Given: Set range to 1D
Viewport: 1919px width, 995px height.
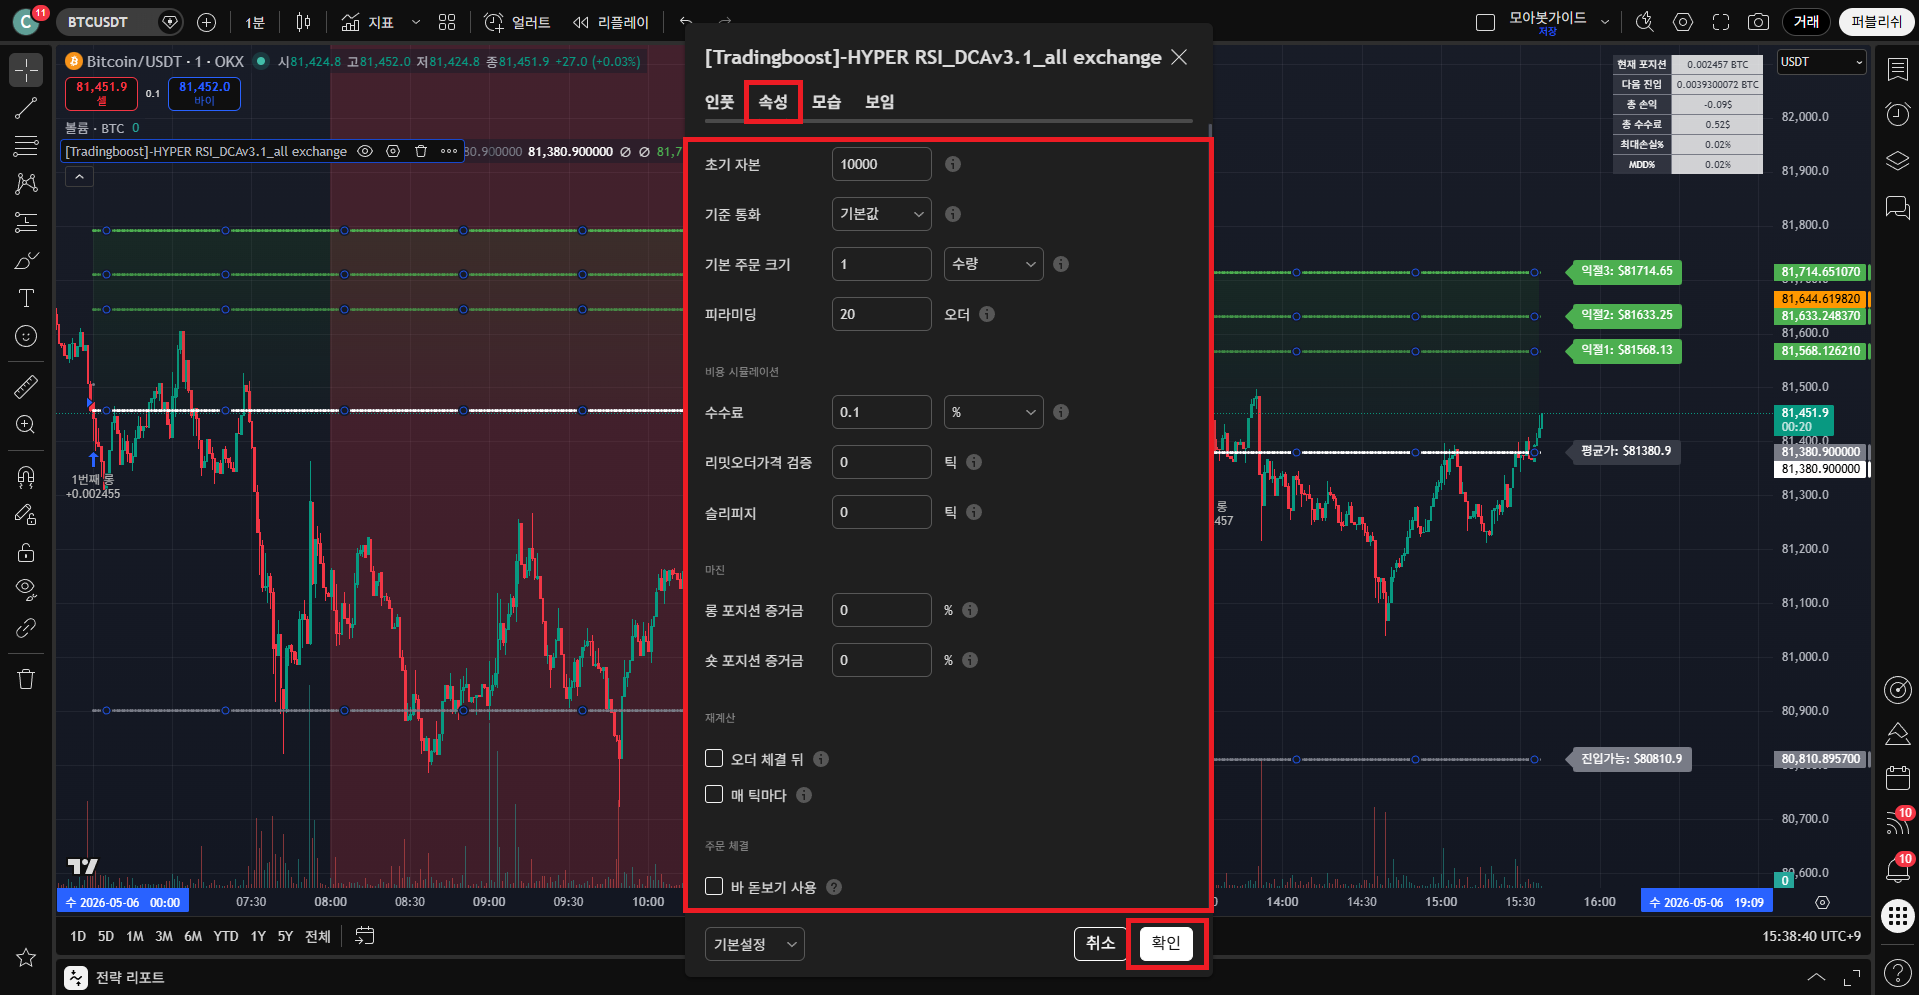Looking at the screenshot, I should click(x=78, y=936).
